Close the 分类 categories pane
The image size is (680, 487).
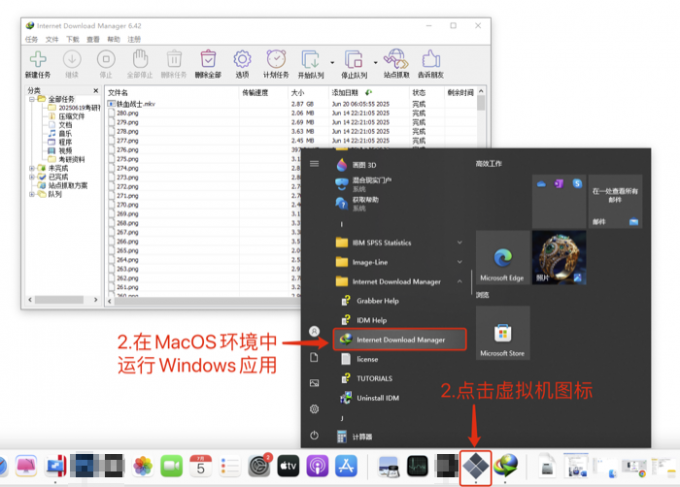point(96,91)
